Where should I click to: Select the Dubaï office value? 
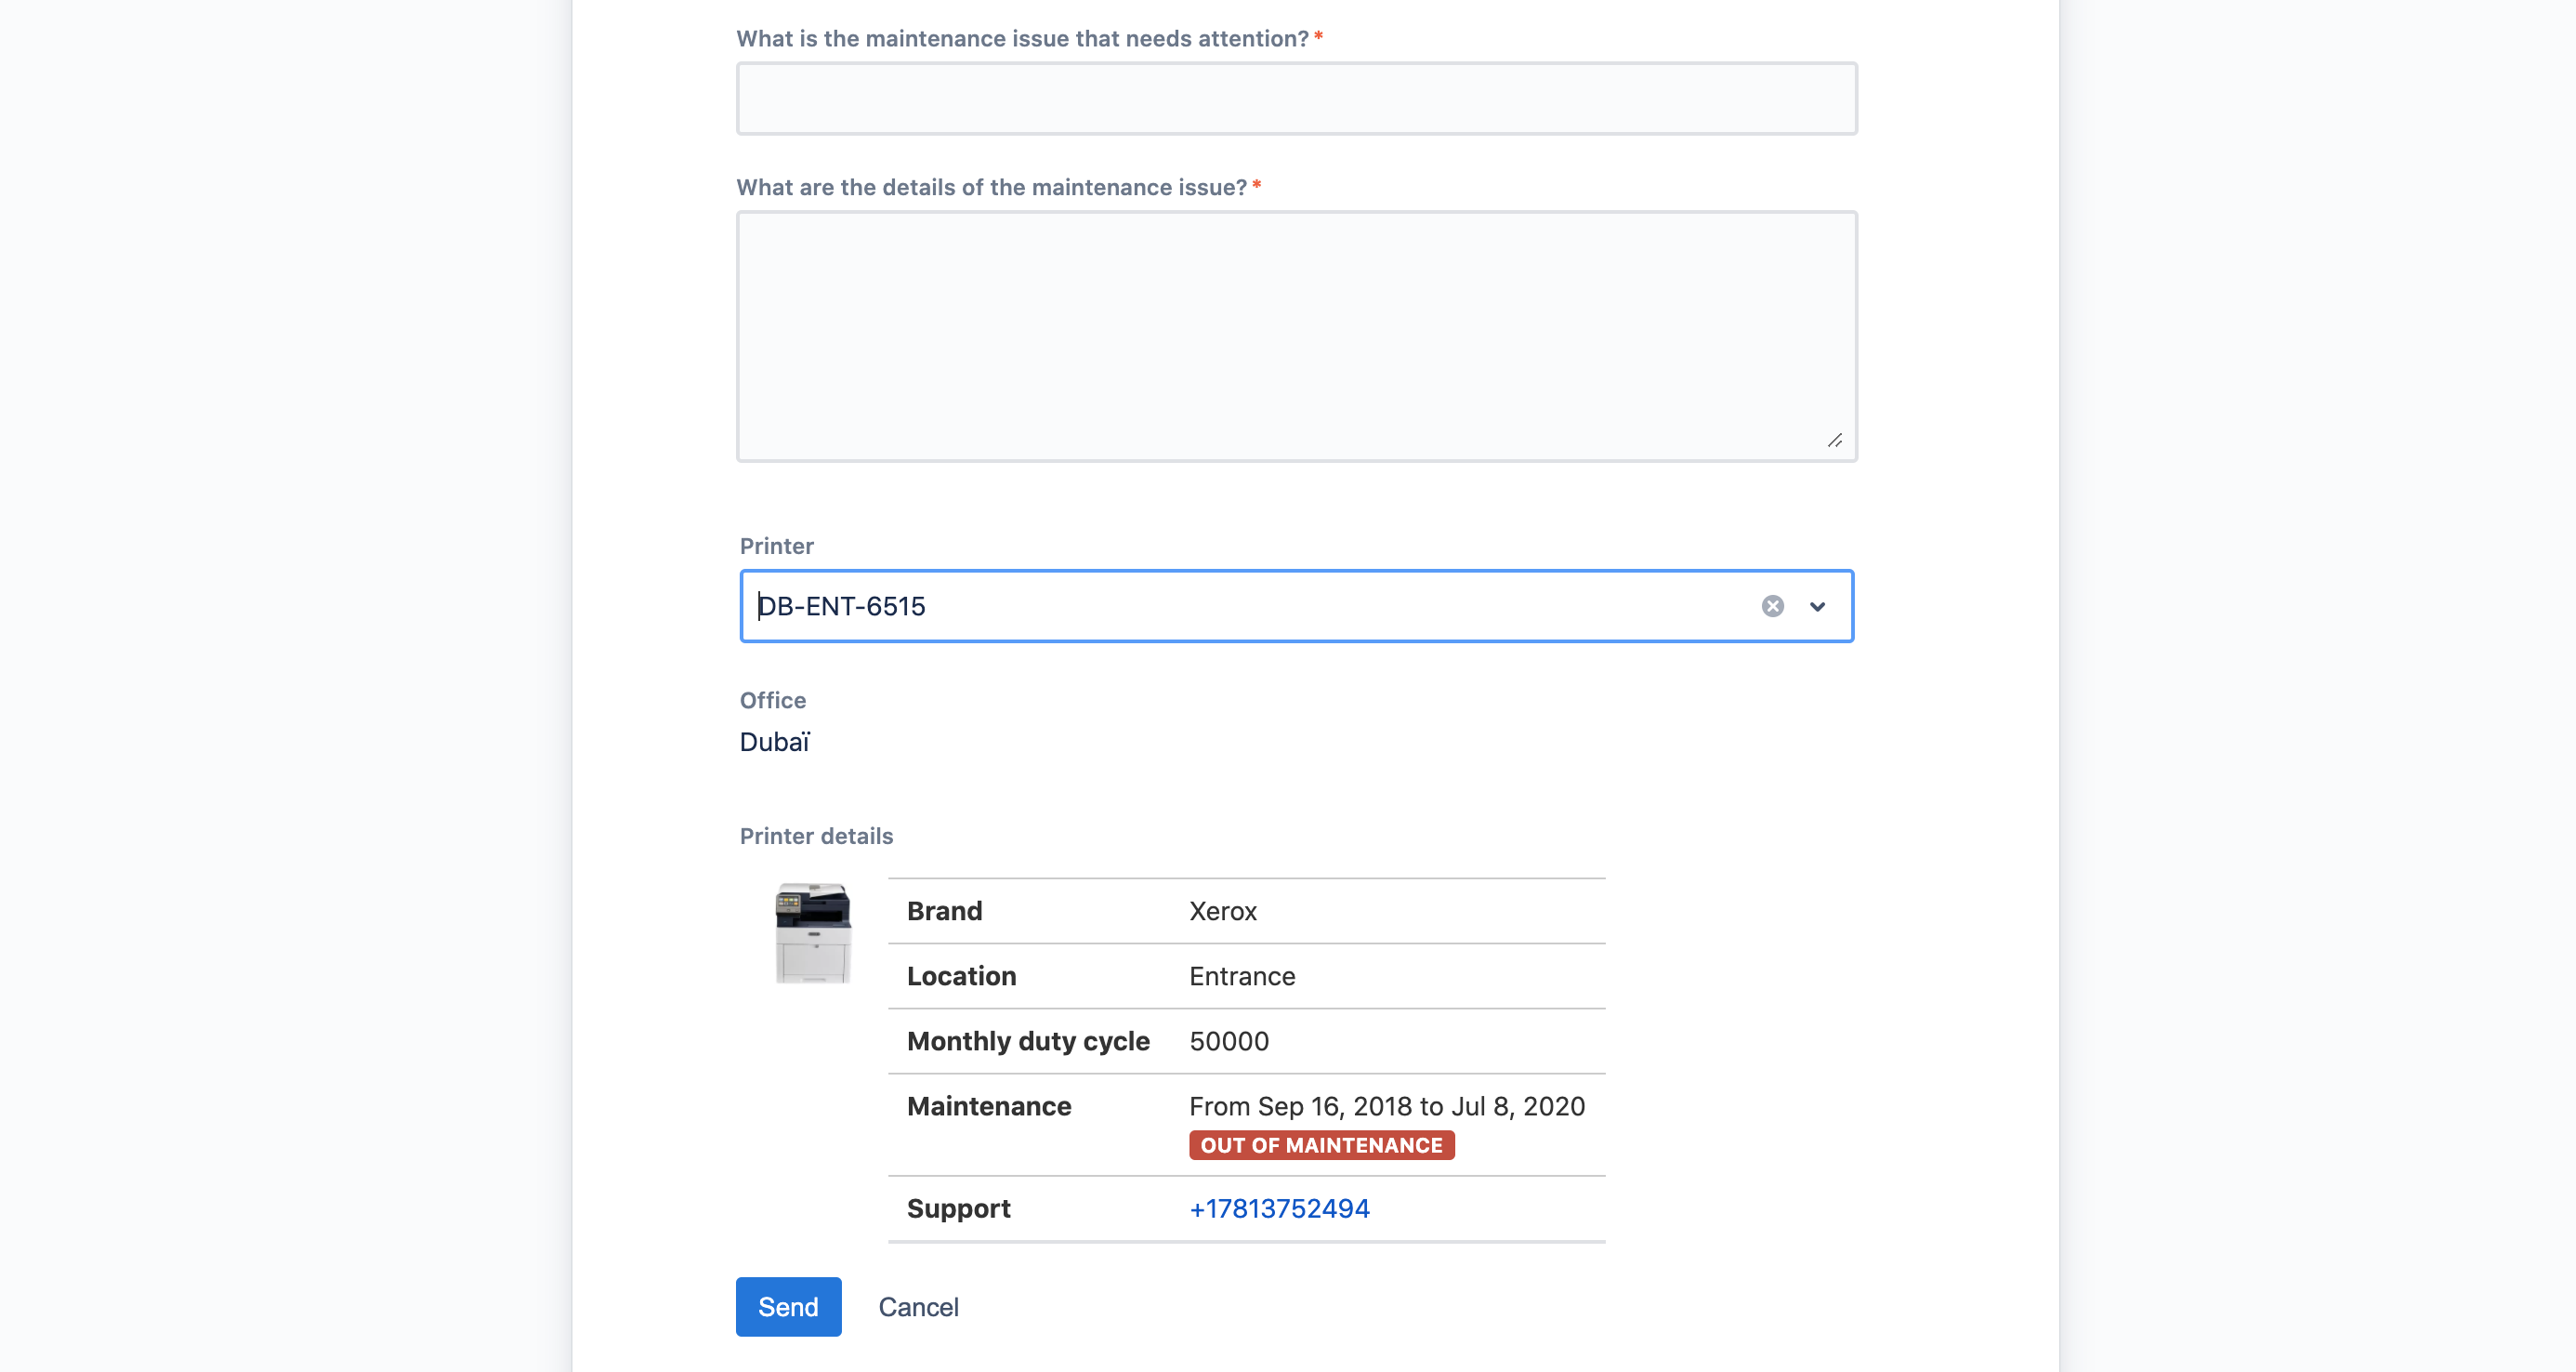(775, 742)
